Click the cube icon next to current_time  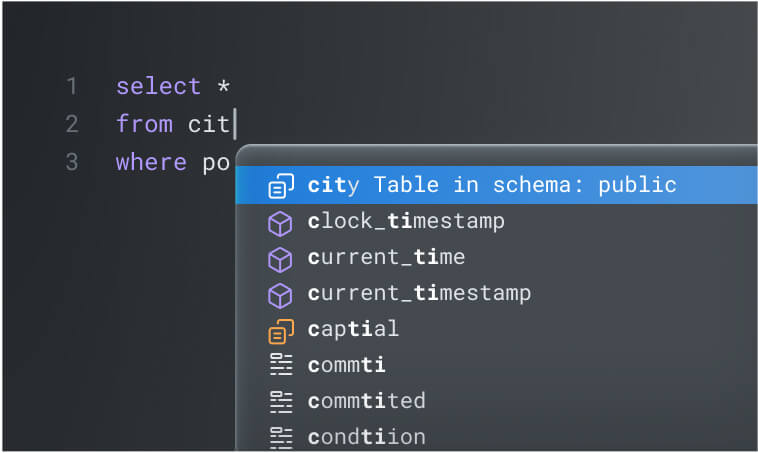click(x=281, y=258)
